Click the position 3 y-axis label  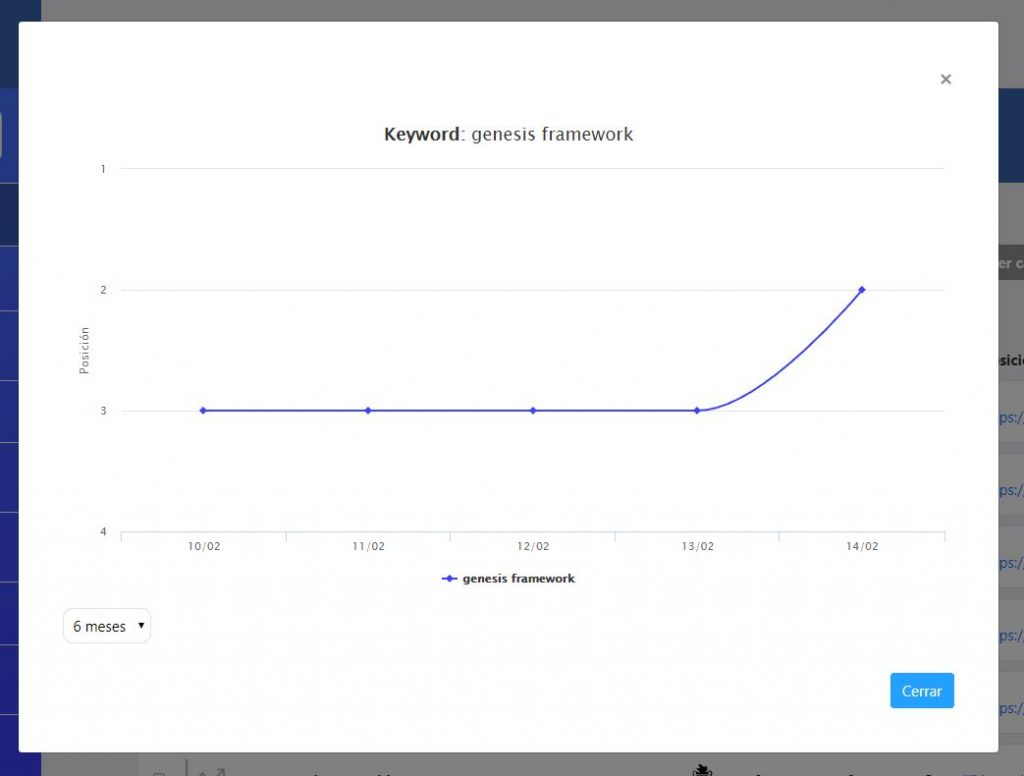tap(103, 410)
